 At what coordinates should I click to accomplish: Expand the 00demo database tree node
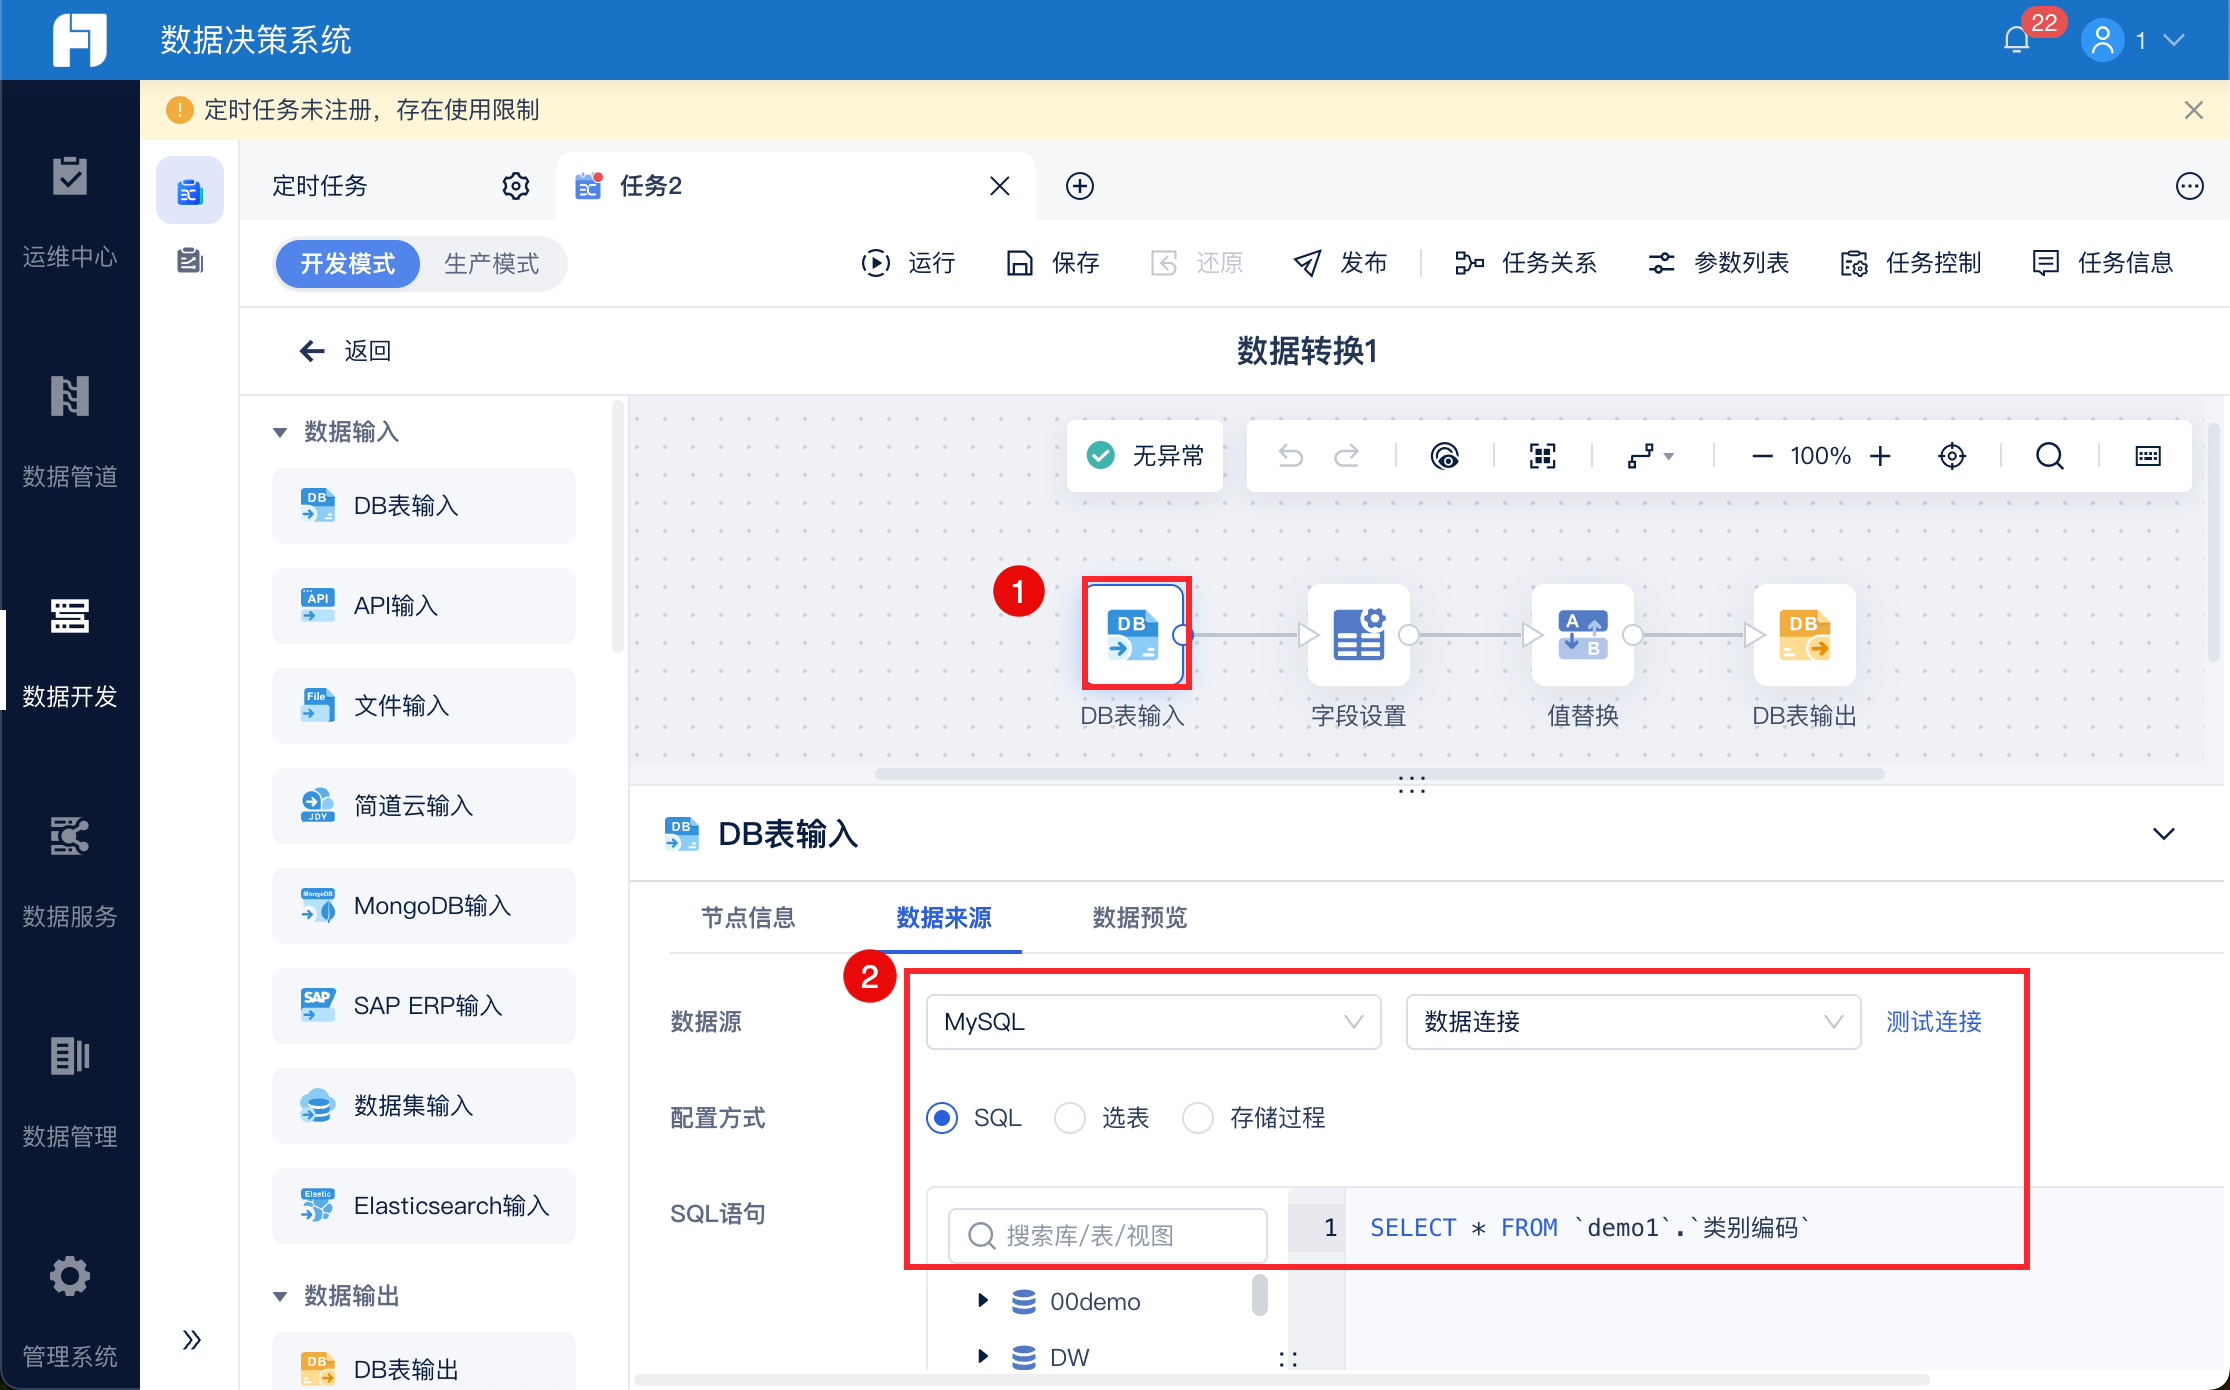pyautogui.click(x=982, y=1301)
